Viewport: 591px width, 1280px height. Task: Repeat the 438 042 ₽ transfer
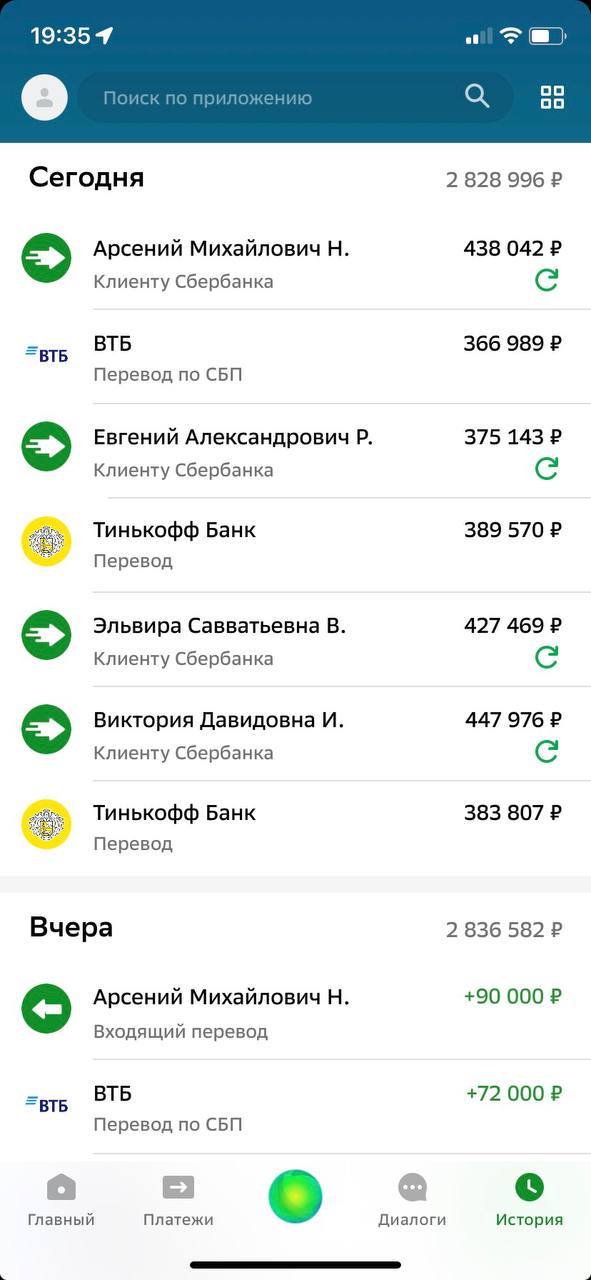(x=546, y=280)
